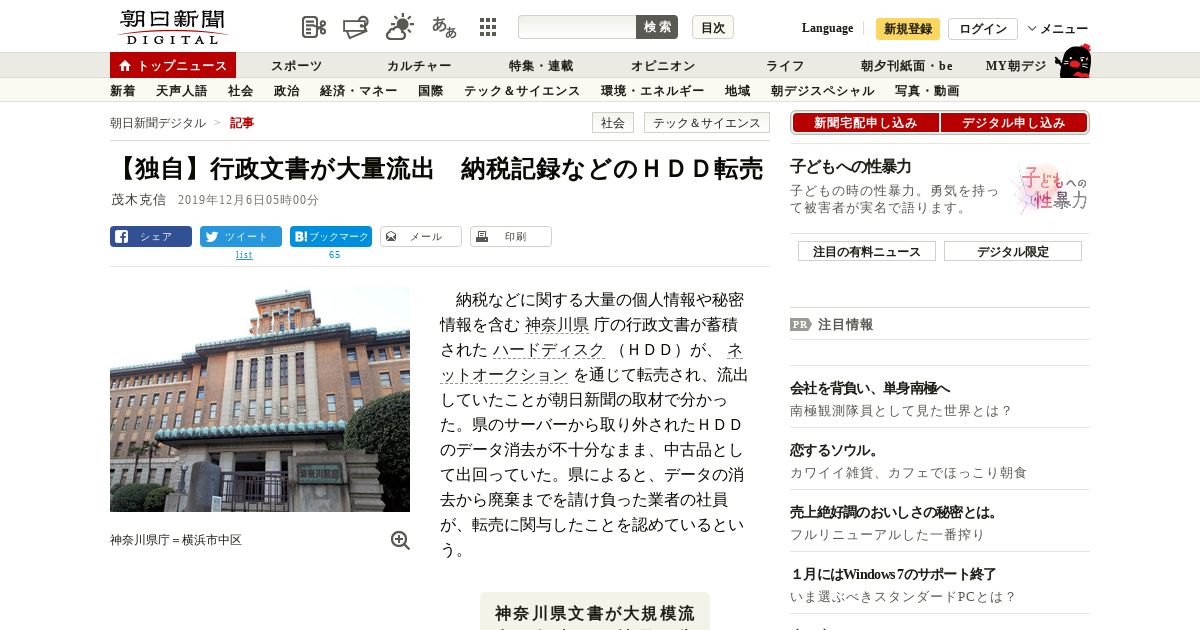
Task: Open 会社を背負い、単身南極へ link
Action: [x=870, y=388]
